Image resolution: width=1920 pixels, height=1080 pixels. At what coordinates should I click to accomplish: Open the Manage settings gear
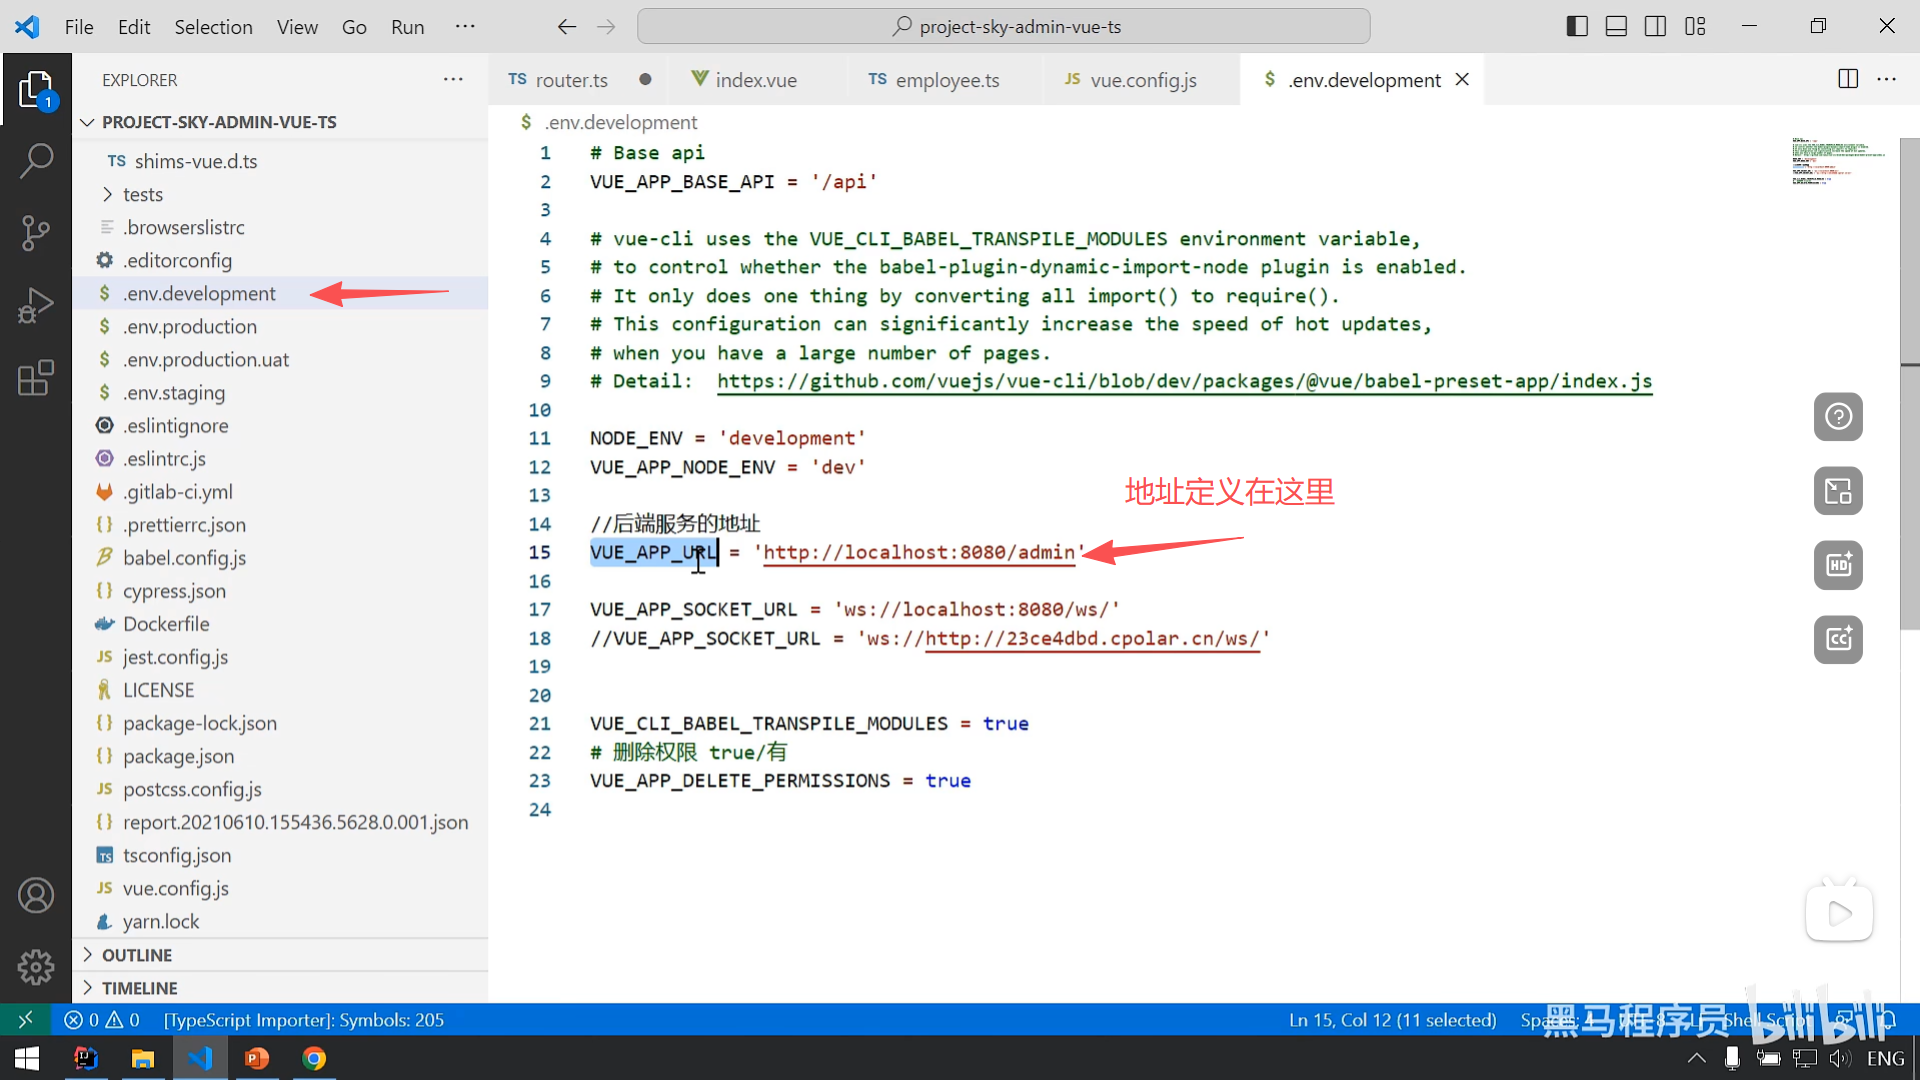[36, 967]
